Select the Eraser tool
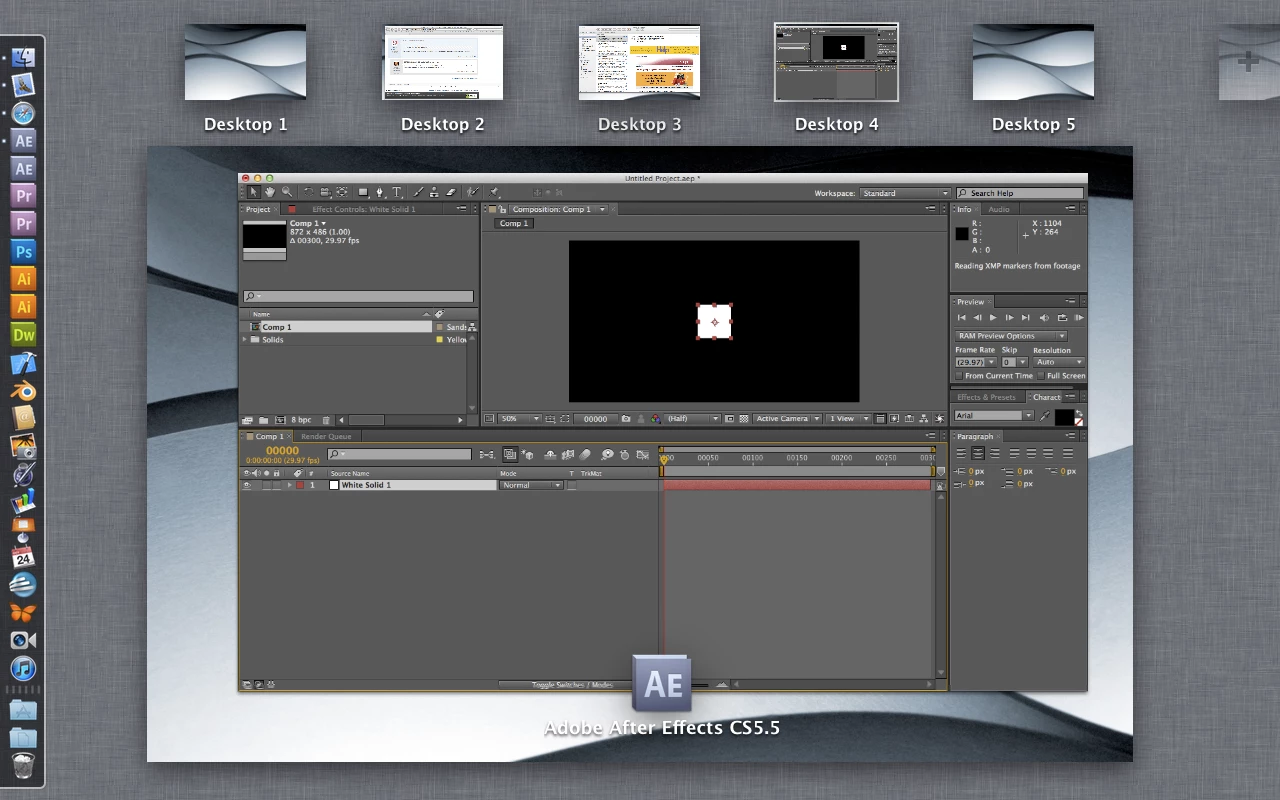The height and width of the screenshot is (800, 1280). 451,192
